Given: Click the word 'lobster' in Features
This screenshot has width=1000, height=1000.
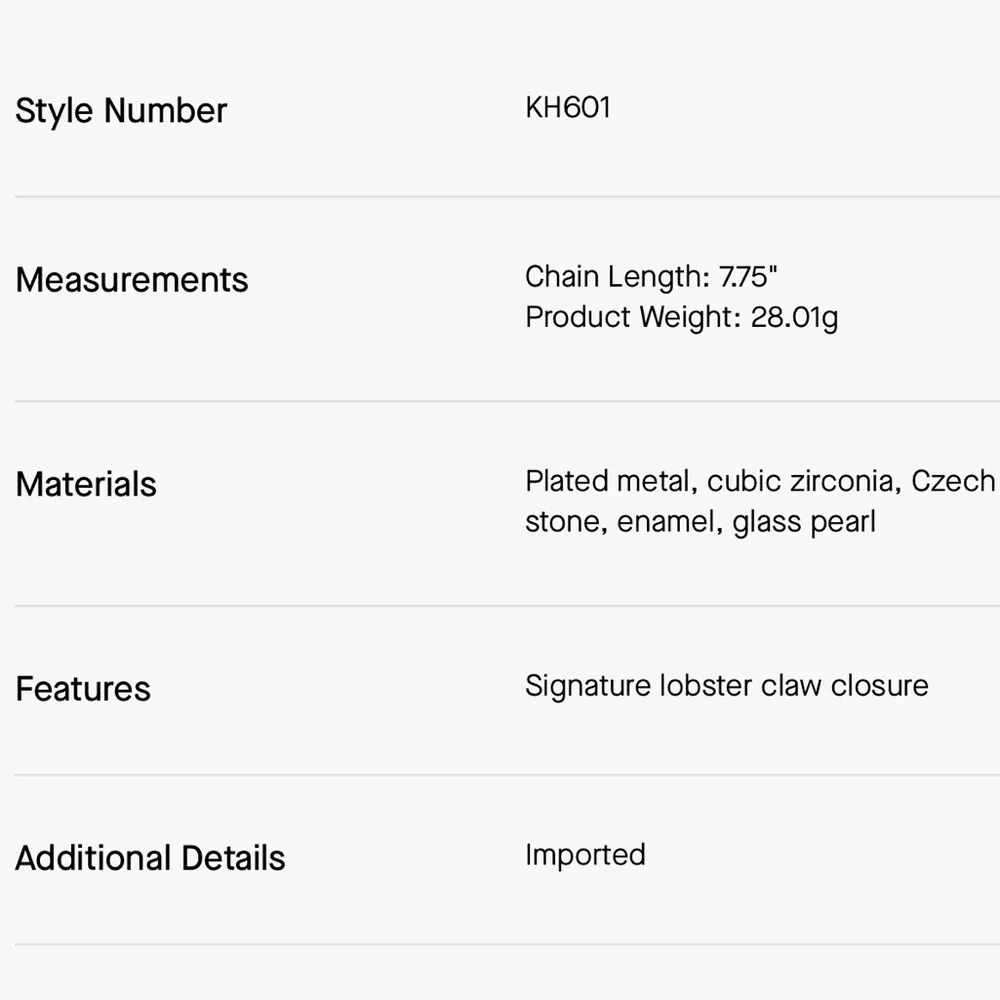Looking at the screenshot, I should (706, 686).
